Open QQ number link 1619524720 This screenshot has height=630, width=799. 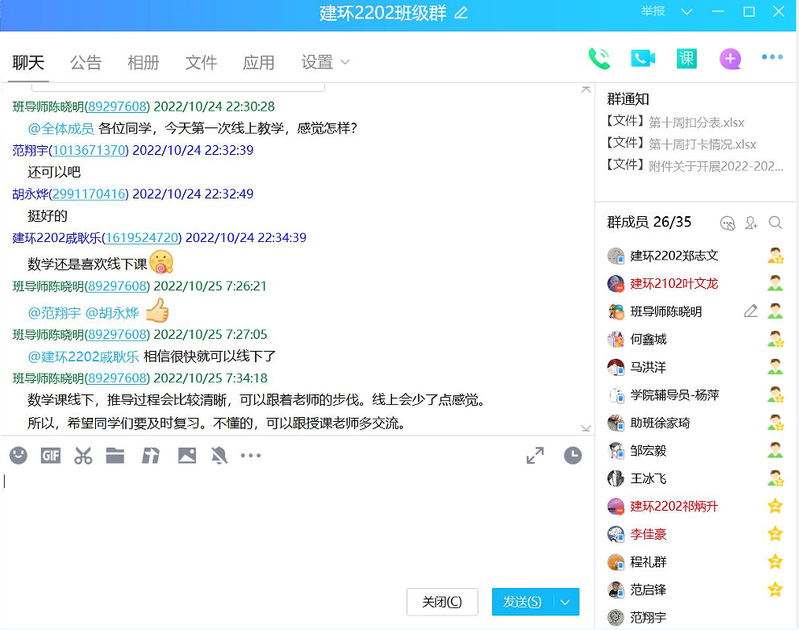coord(143,238)
